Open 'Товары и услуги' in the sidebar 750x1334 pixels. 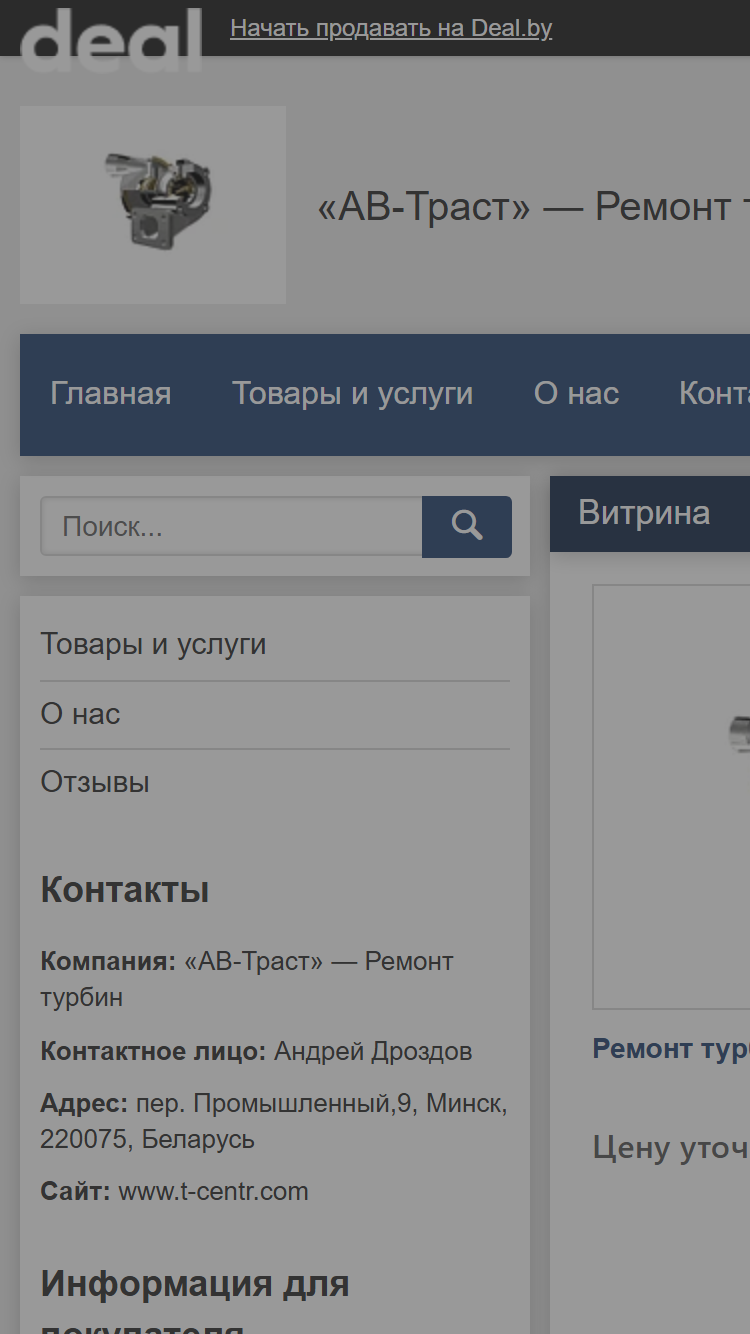153,644
